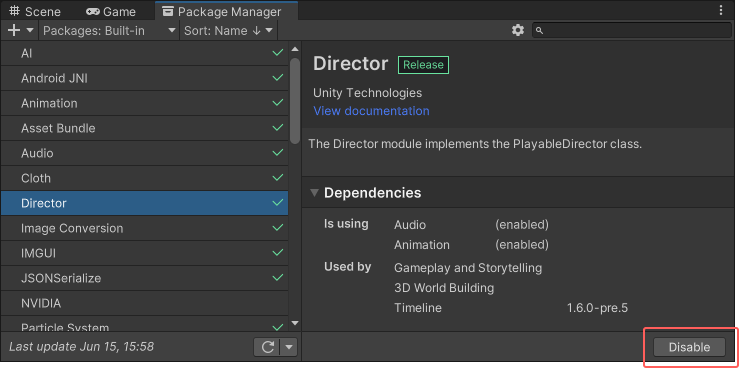Open the Packages: Built-in scope dropdown

(109, 31)
